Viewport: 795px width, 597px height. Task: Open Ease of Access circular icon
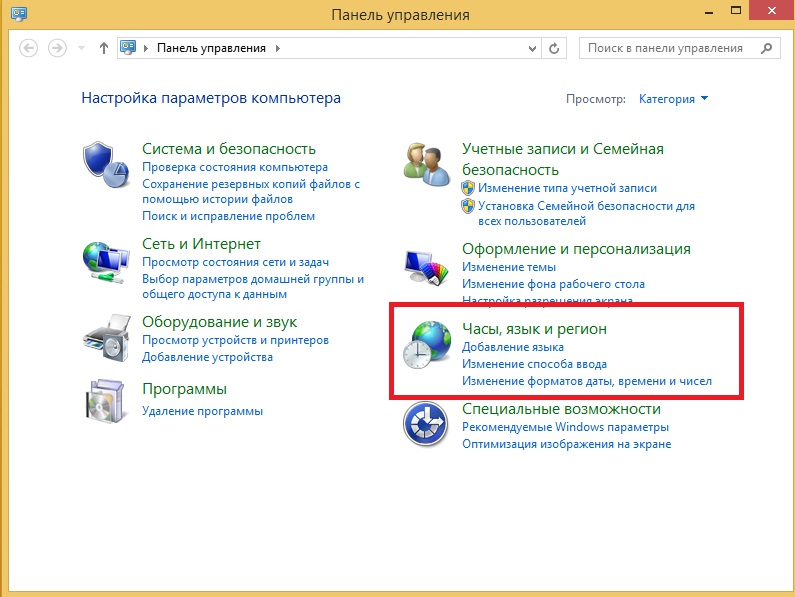click(425, 424)
